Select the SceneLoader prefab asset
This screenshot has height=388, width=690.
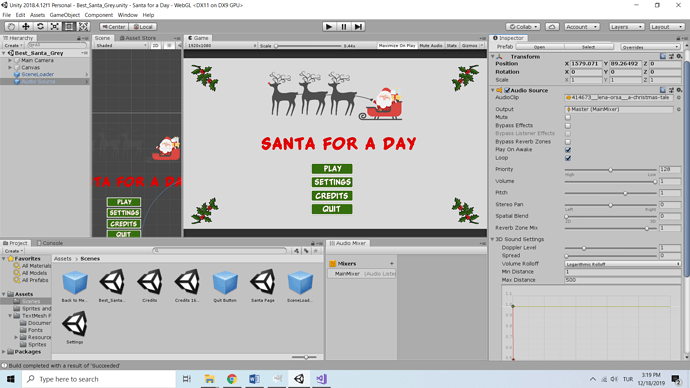pos(300,286)
